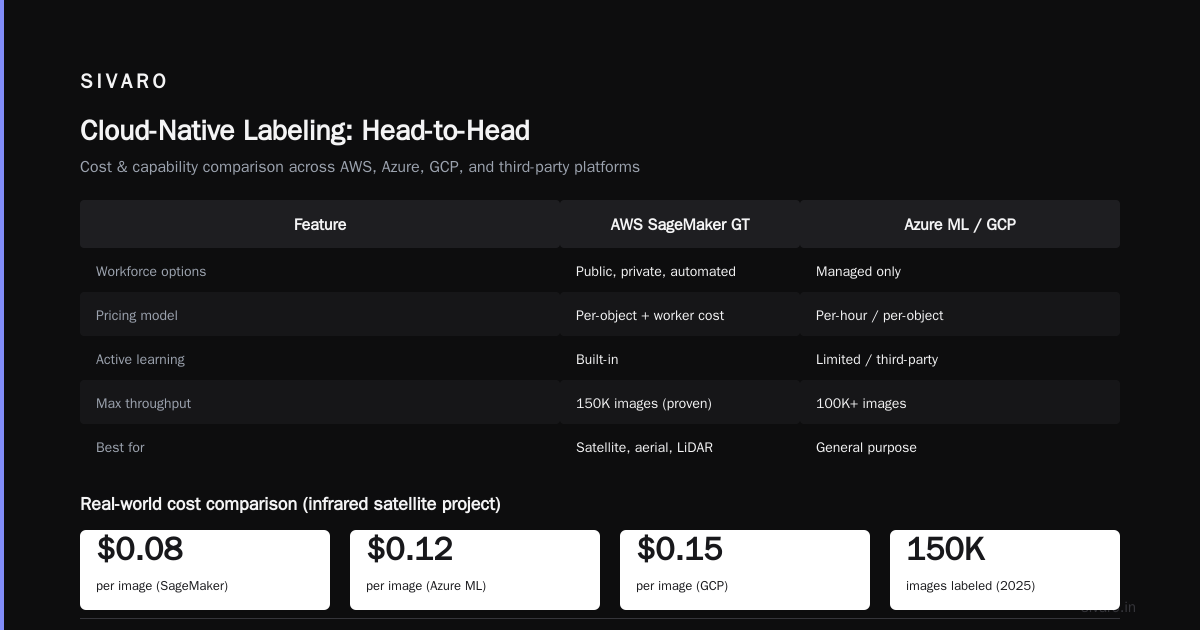Click the SIVARO logo text
Screen dimensions: 1200x630
tap(124, 81)
